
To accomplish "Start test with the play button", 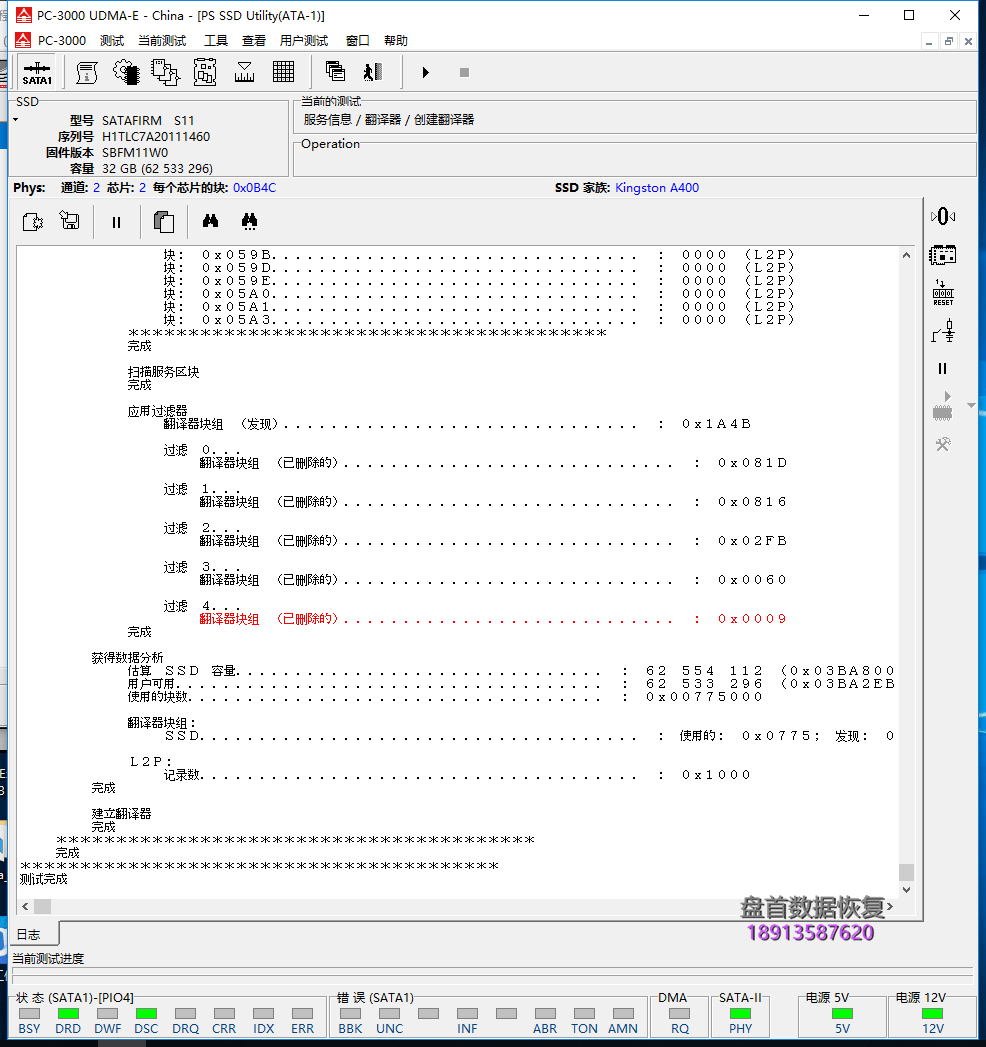I will click(x=425, y=72).
